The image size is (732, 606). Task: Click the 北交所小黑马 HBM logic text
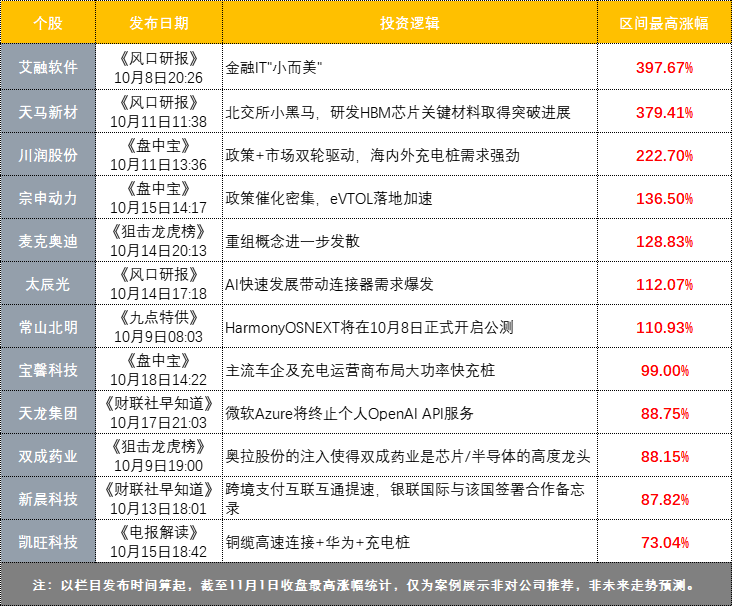[x=398, y=112]
